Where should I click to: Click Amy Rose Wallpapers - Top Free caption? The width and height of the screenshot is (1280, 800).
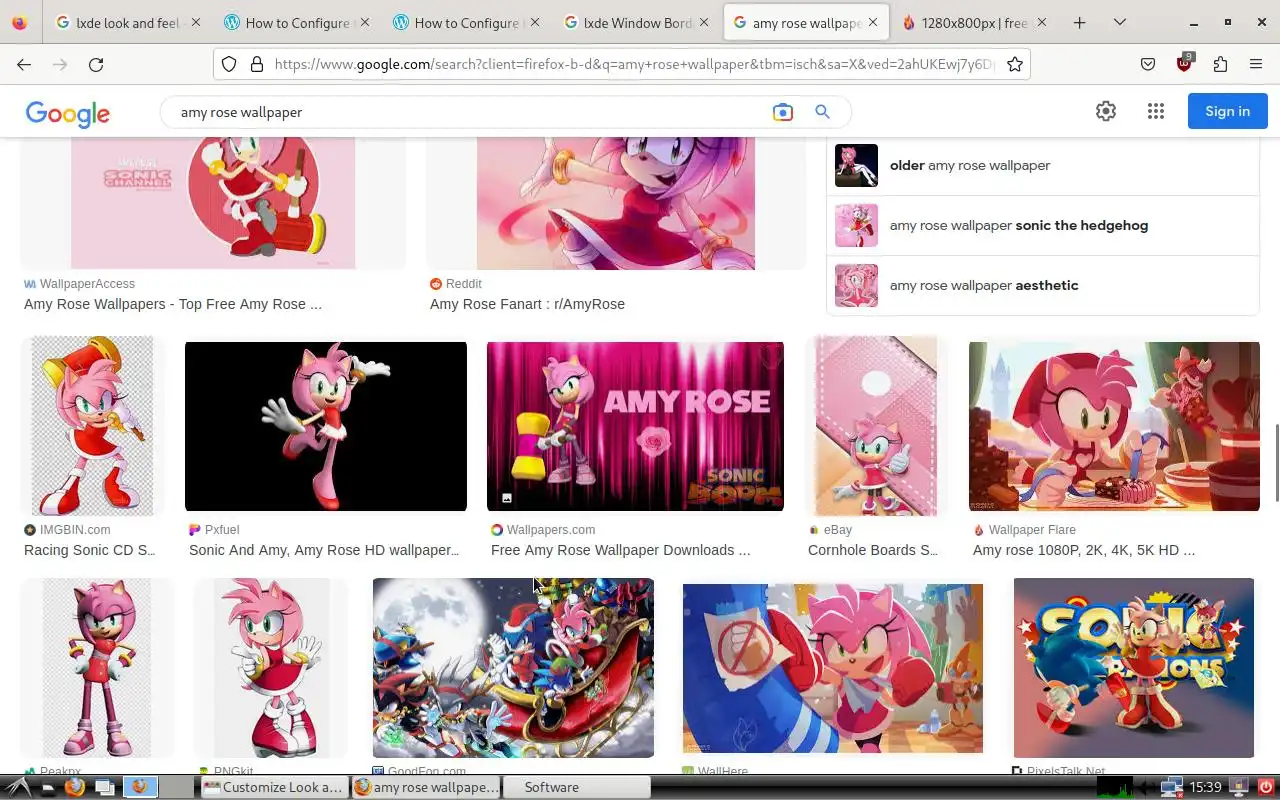pos(173,304)
